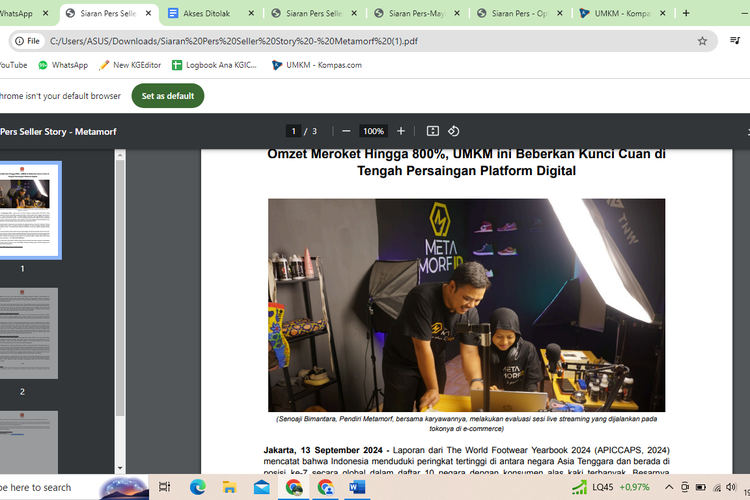The width and height of the screenshot is (750, 500).
Task: Zoom in the PDF with plus icon
Action: click(x=401, y=131)
